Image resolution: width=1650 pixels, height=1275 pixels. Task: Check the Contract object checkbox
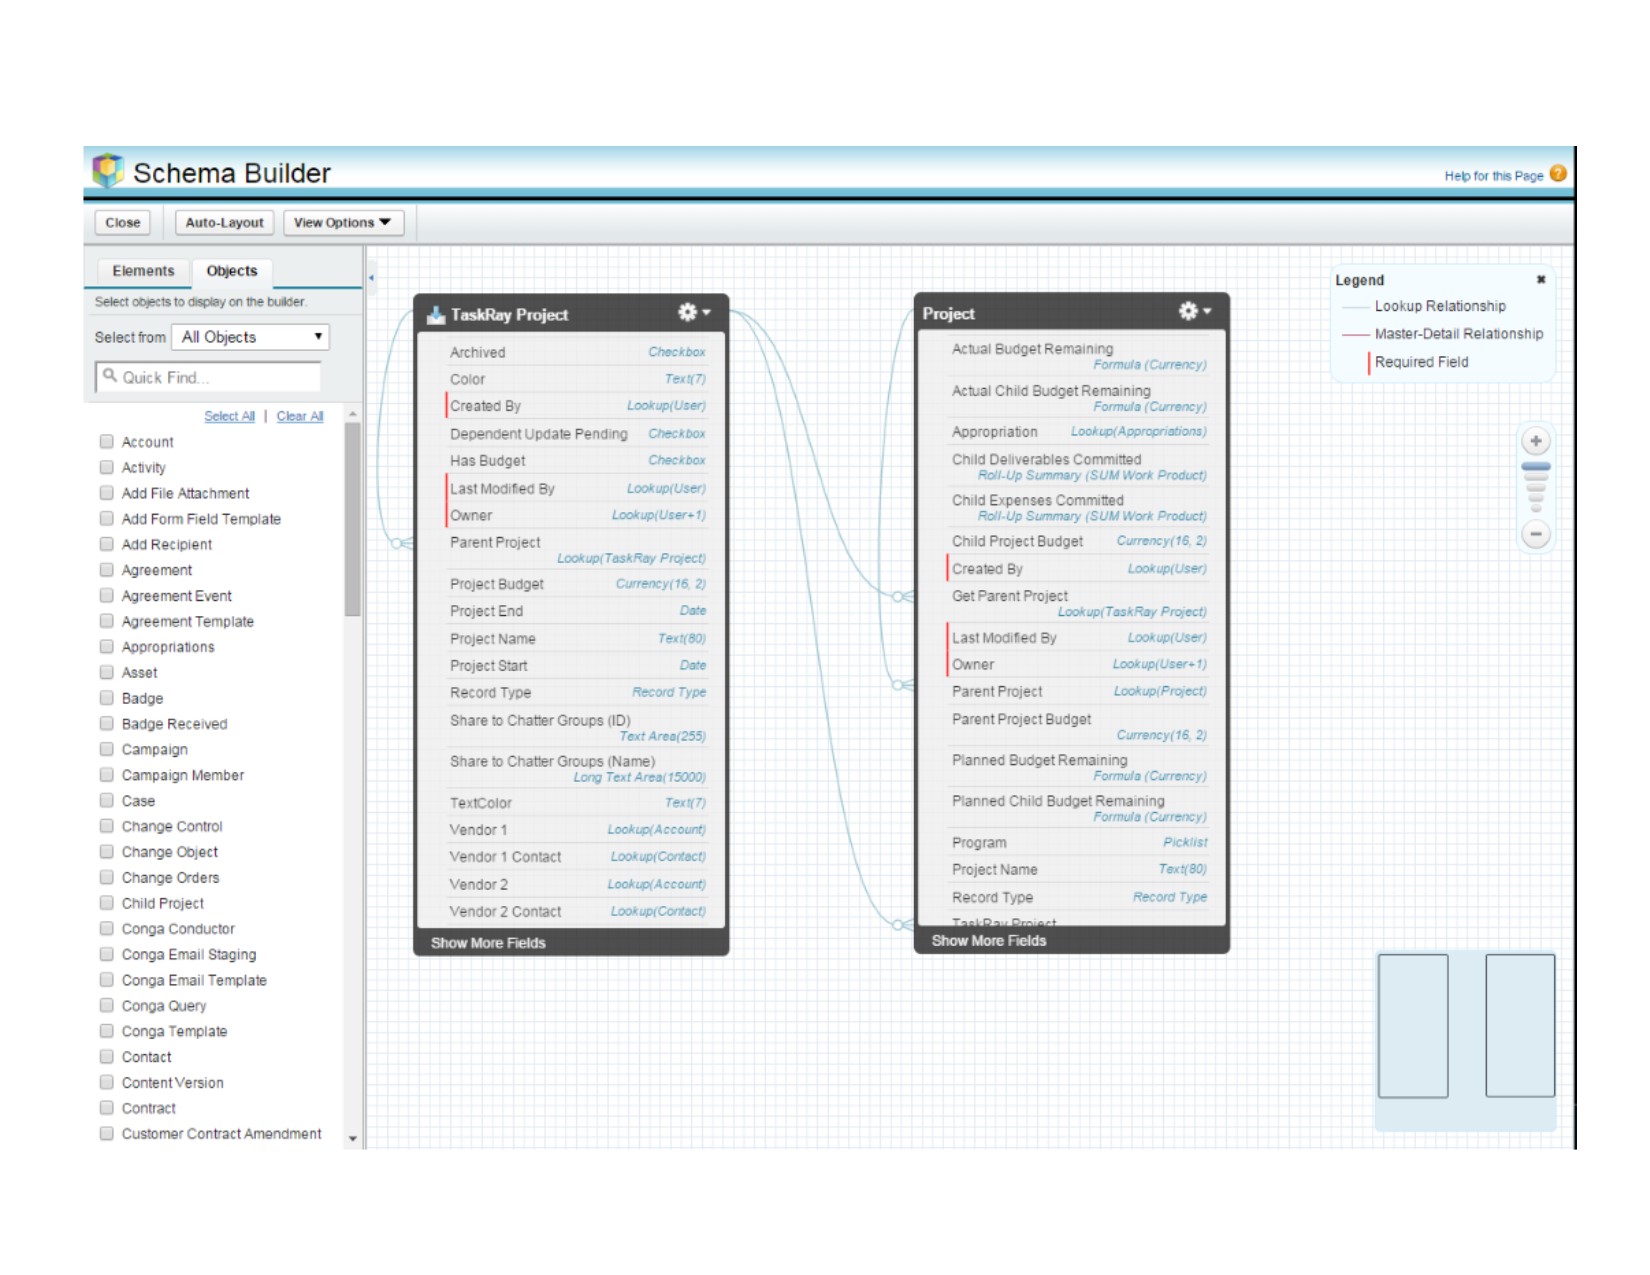(x=106, y=1108)
